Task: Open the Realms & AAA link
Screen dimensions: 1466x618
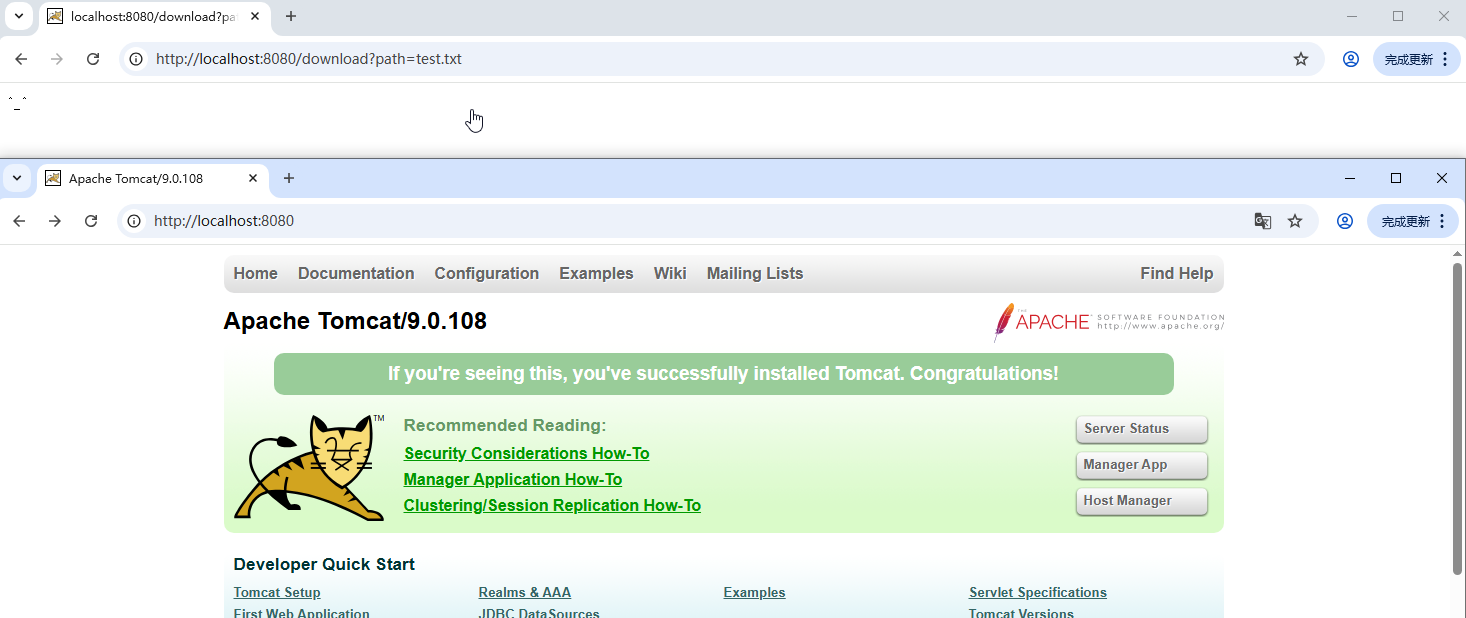Action: (525, 593)
